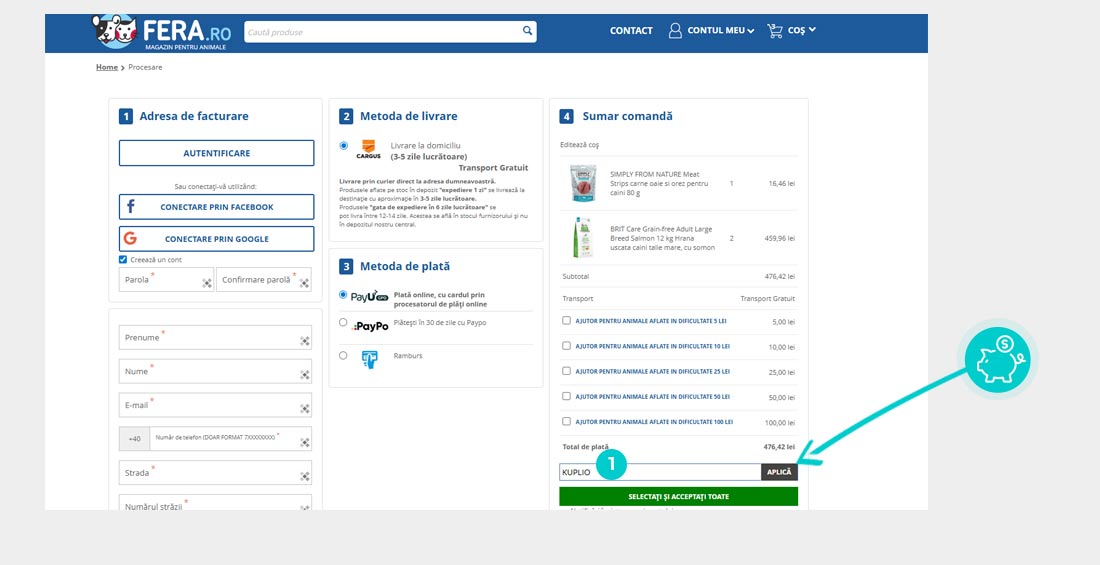Screen dimensions: 1100x565
Task: Focus the E-mail input field
Action: (215, 405)
